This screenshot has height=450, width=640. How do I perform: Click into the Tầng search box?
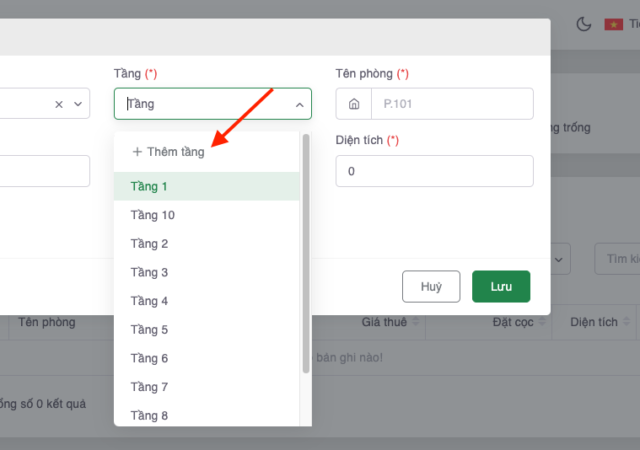pos(205,104)
